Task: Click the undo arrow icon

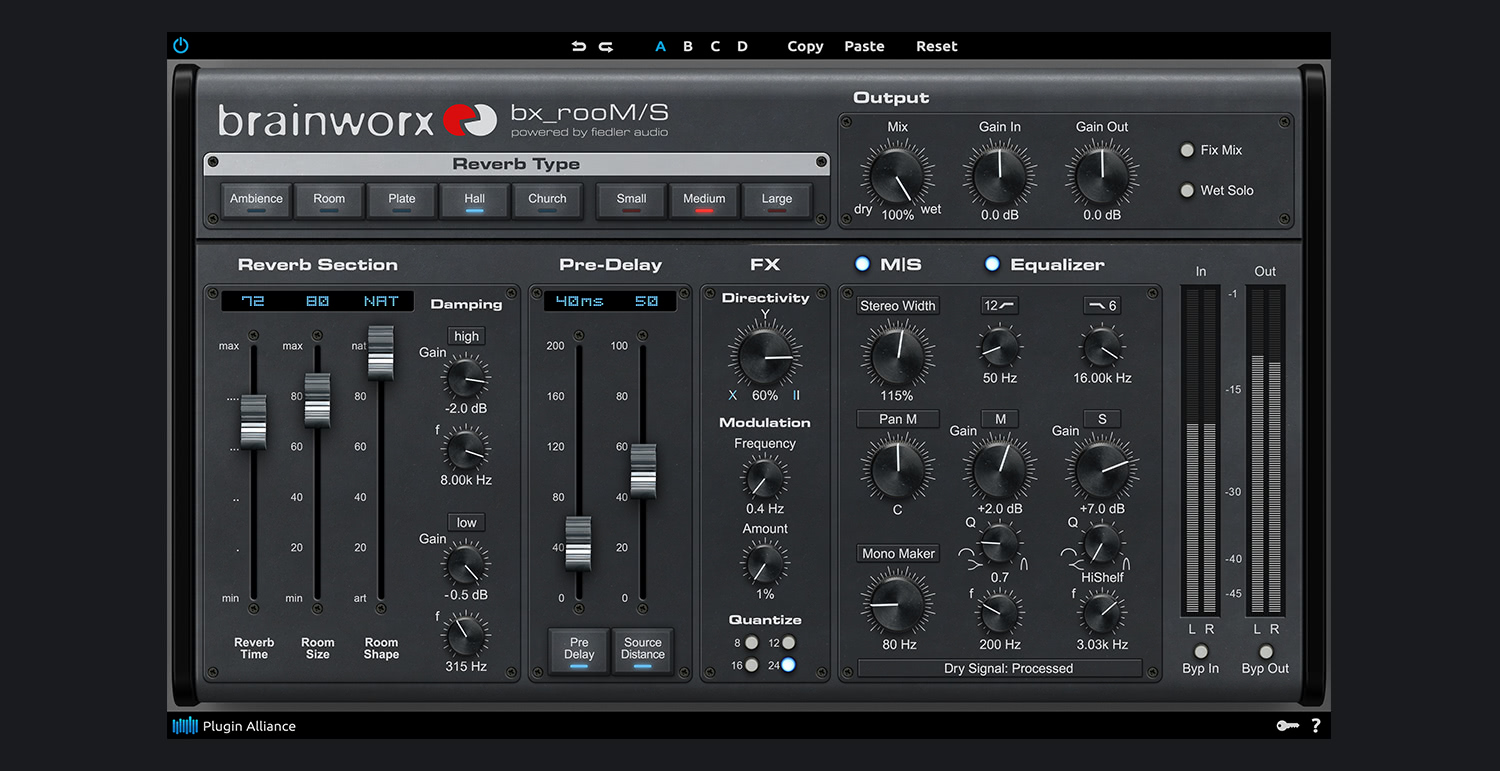Action: coord(578,46)
